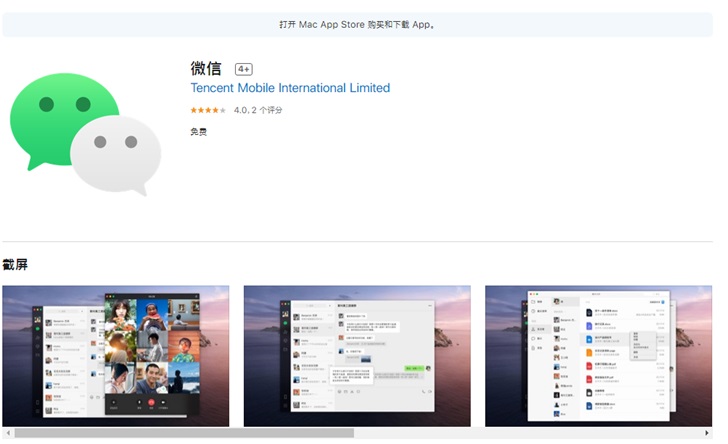Click the red hang-up button in video call screenshot
This screenshot has height=444, width=728.
pyautogui.click(x=151, y=402)
